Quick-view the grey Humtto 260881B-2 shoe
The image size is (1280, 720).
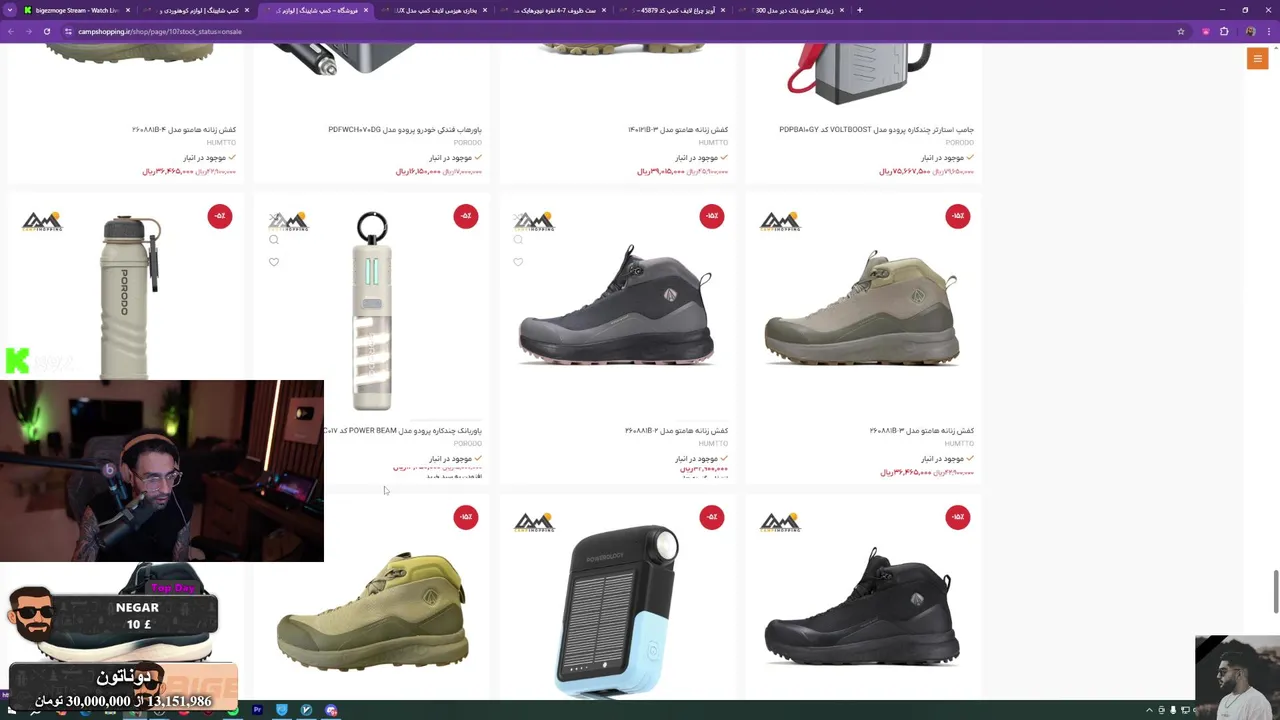(x=518, y=240)
